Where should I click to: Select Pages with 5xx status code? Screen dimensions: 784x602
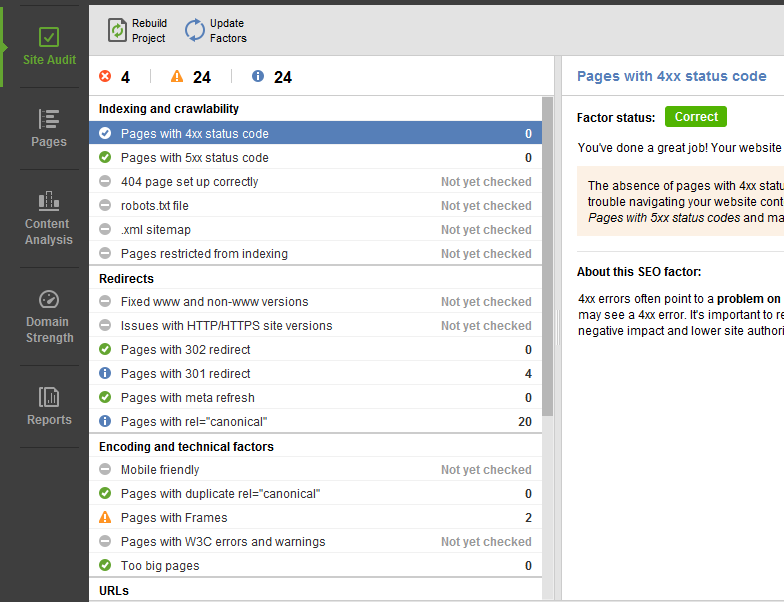[x=195, y=158]
